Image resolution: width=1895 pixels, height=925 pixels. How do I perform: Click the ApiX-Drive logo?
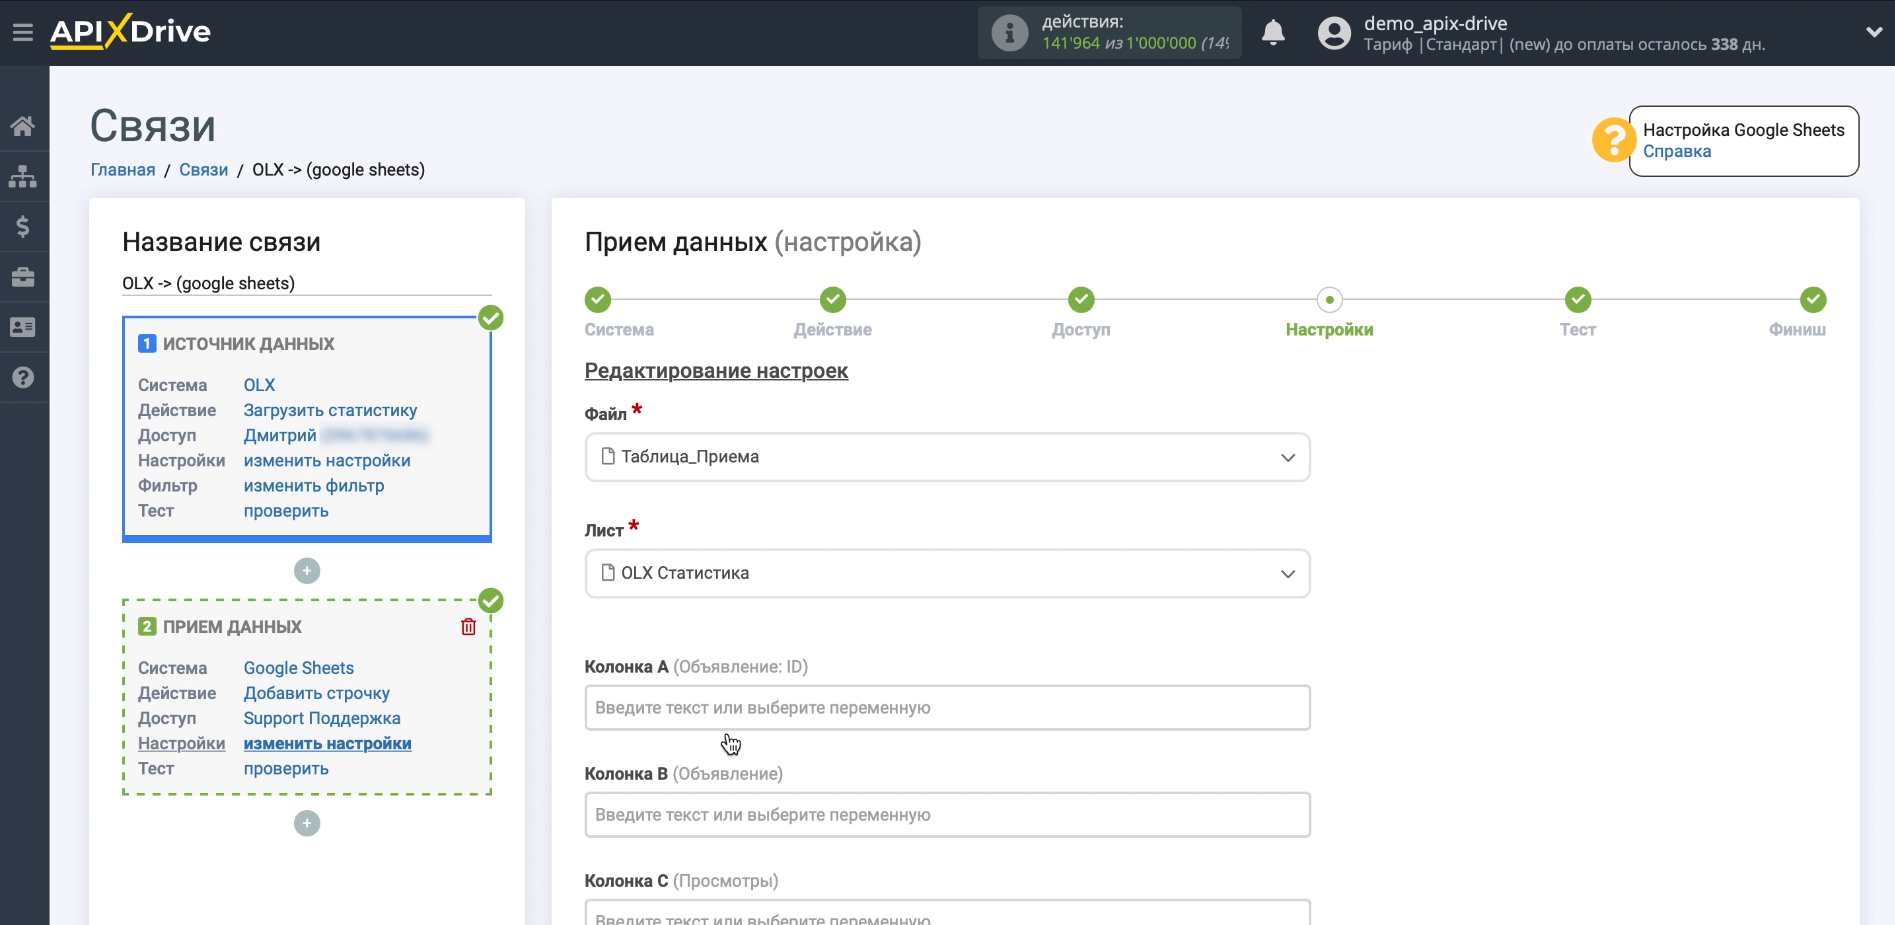tap(130, 31)
